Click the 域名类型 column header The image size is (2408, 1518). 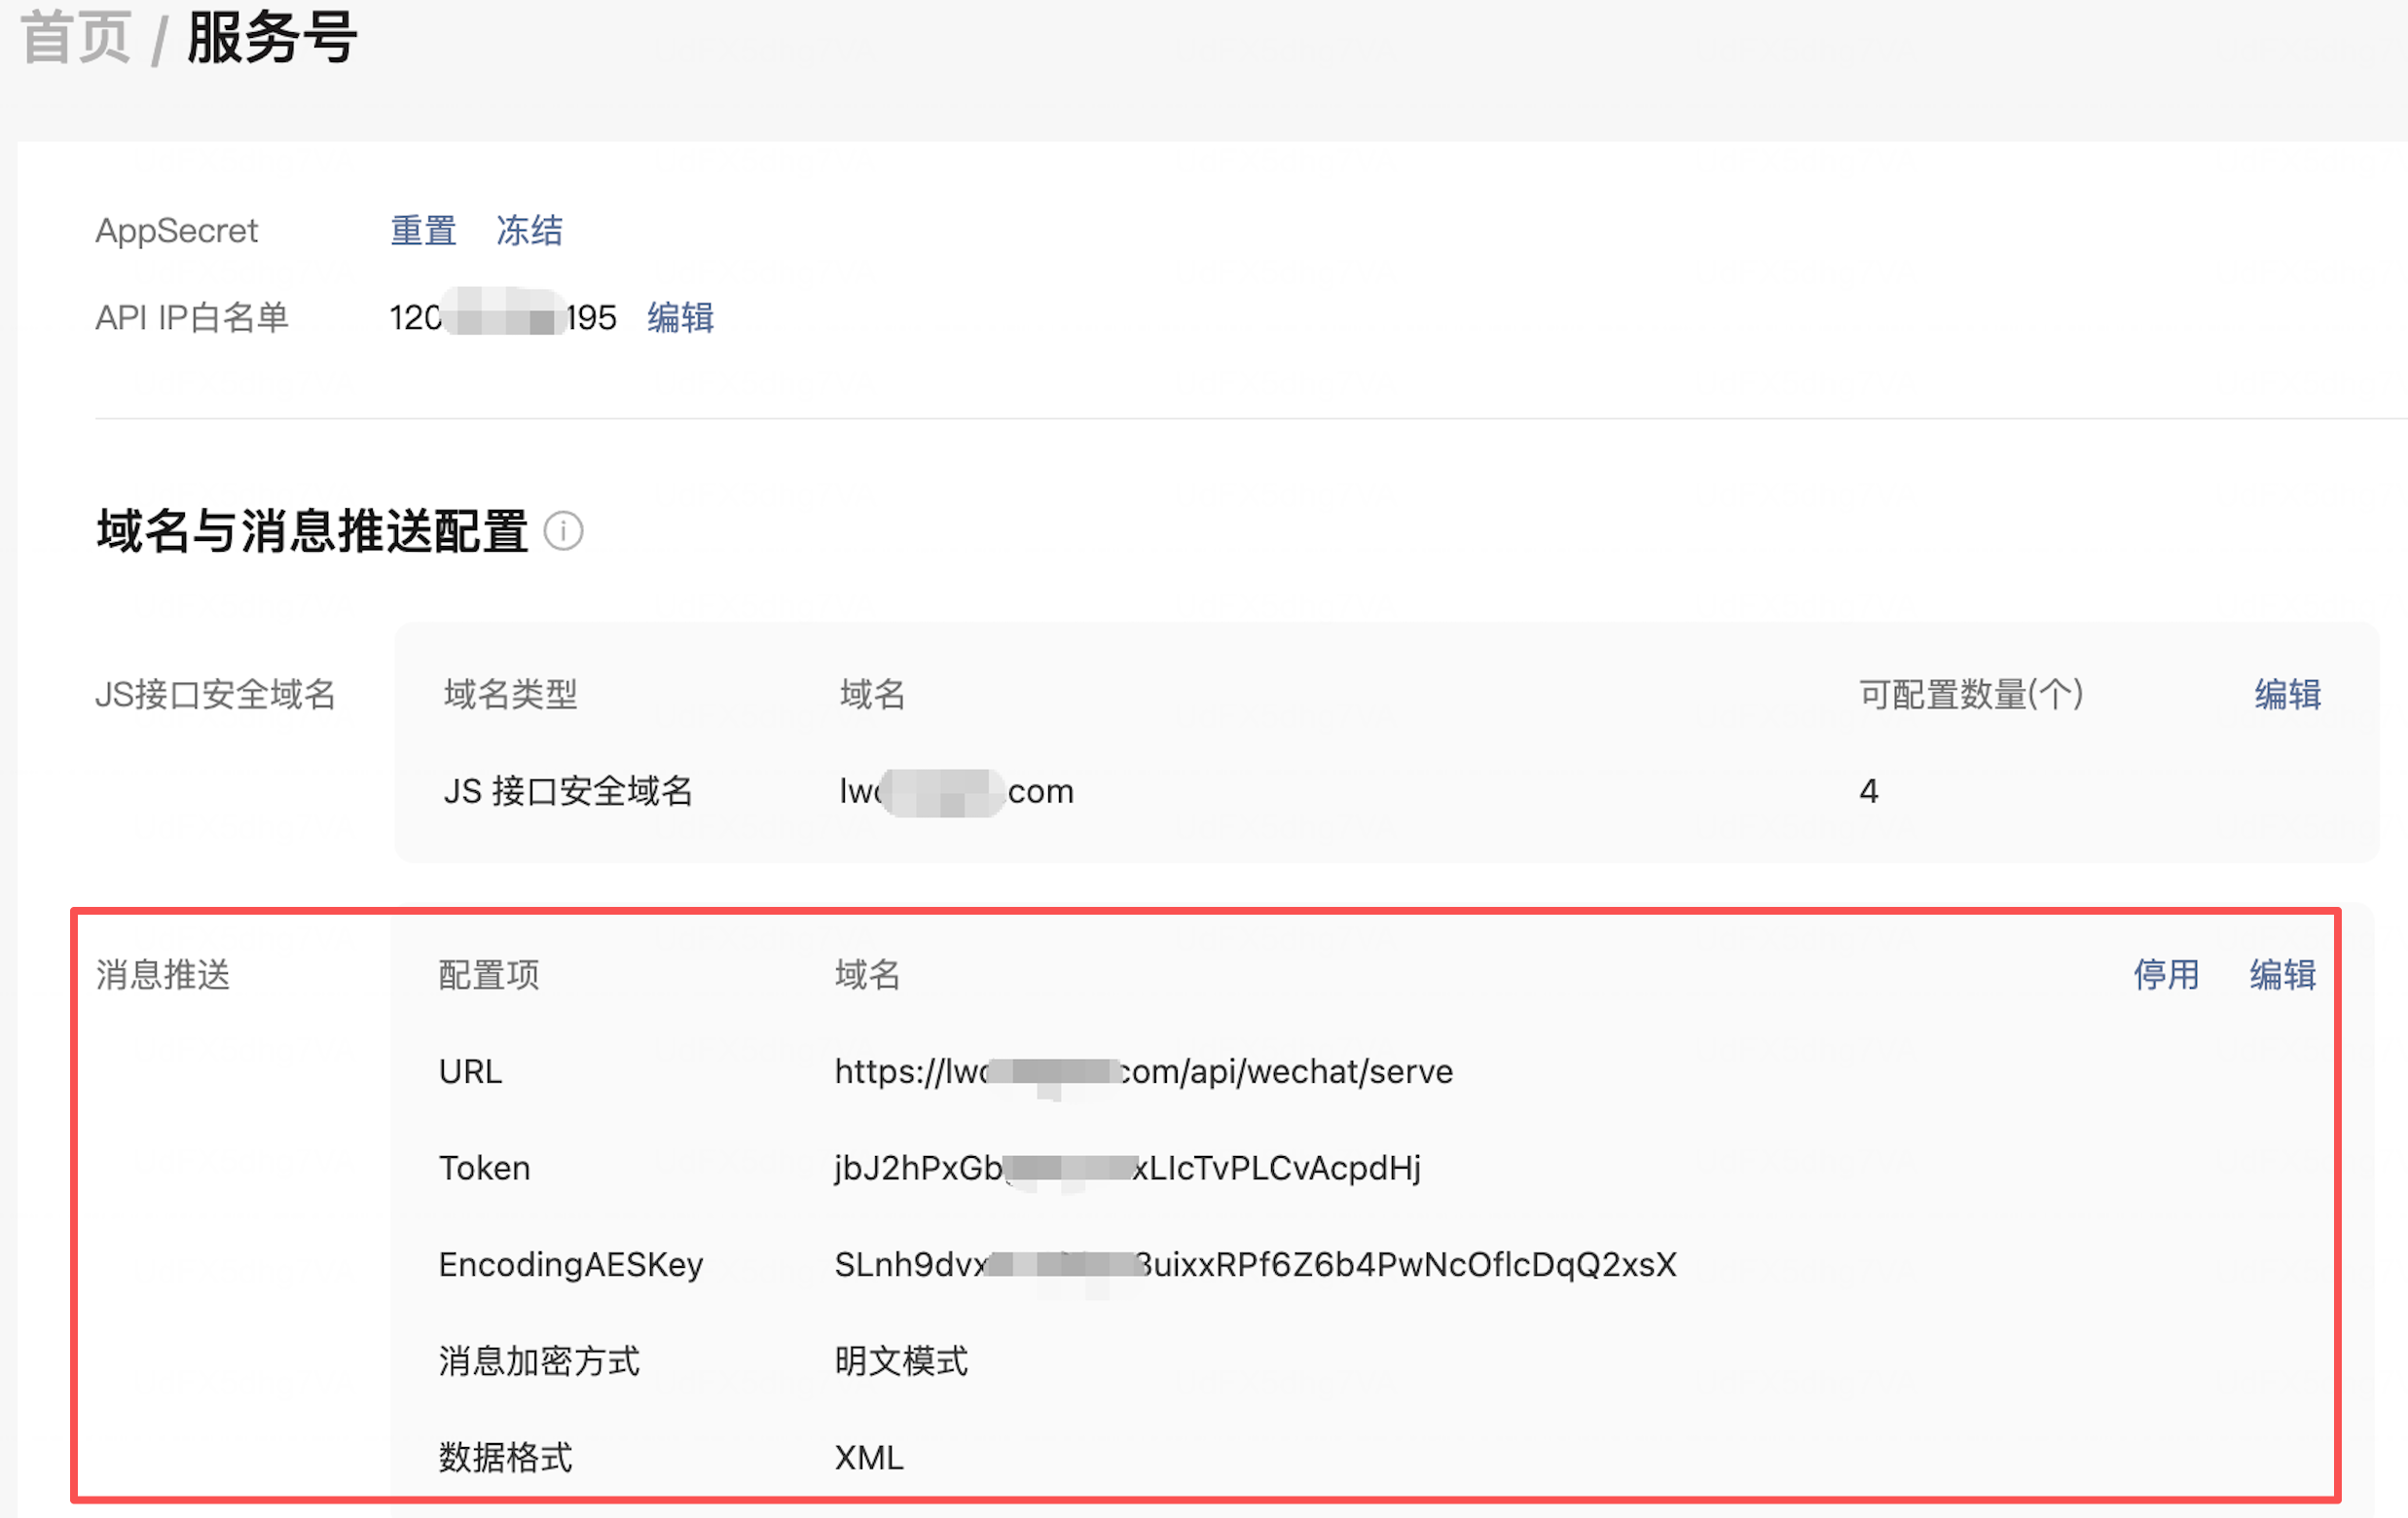point(510,694)
